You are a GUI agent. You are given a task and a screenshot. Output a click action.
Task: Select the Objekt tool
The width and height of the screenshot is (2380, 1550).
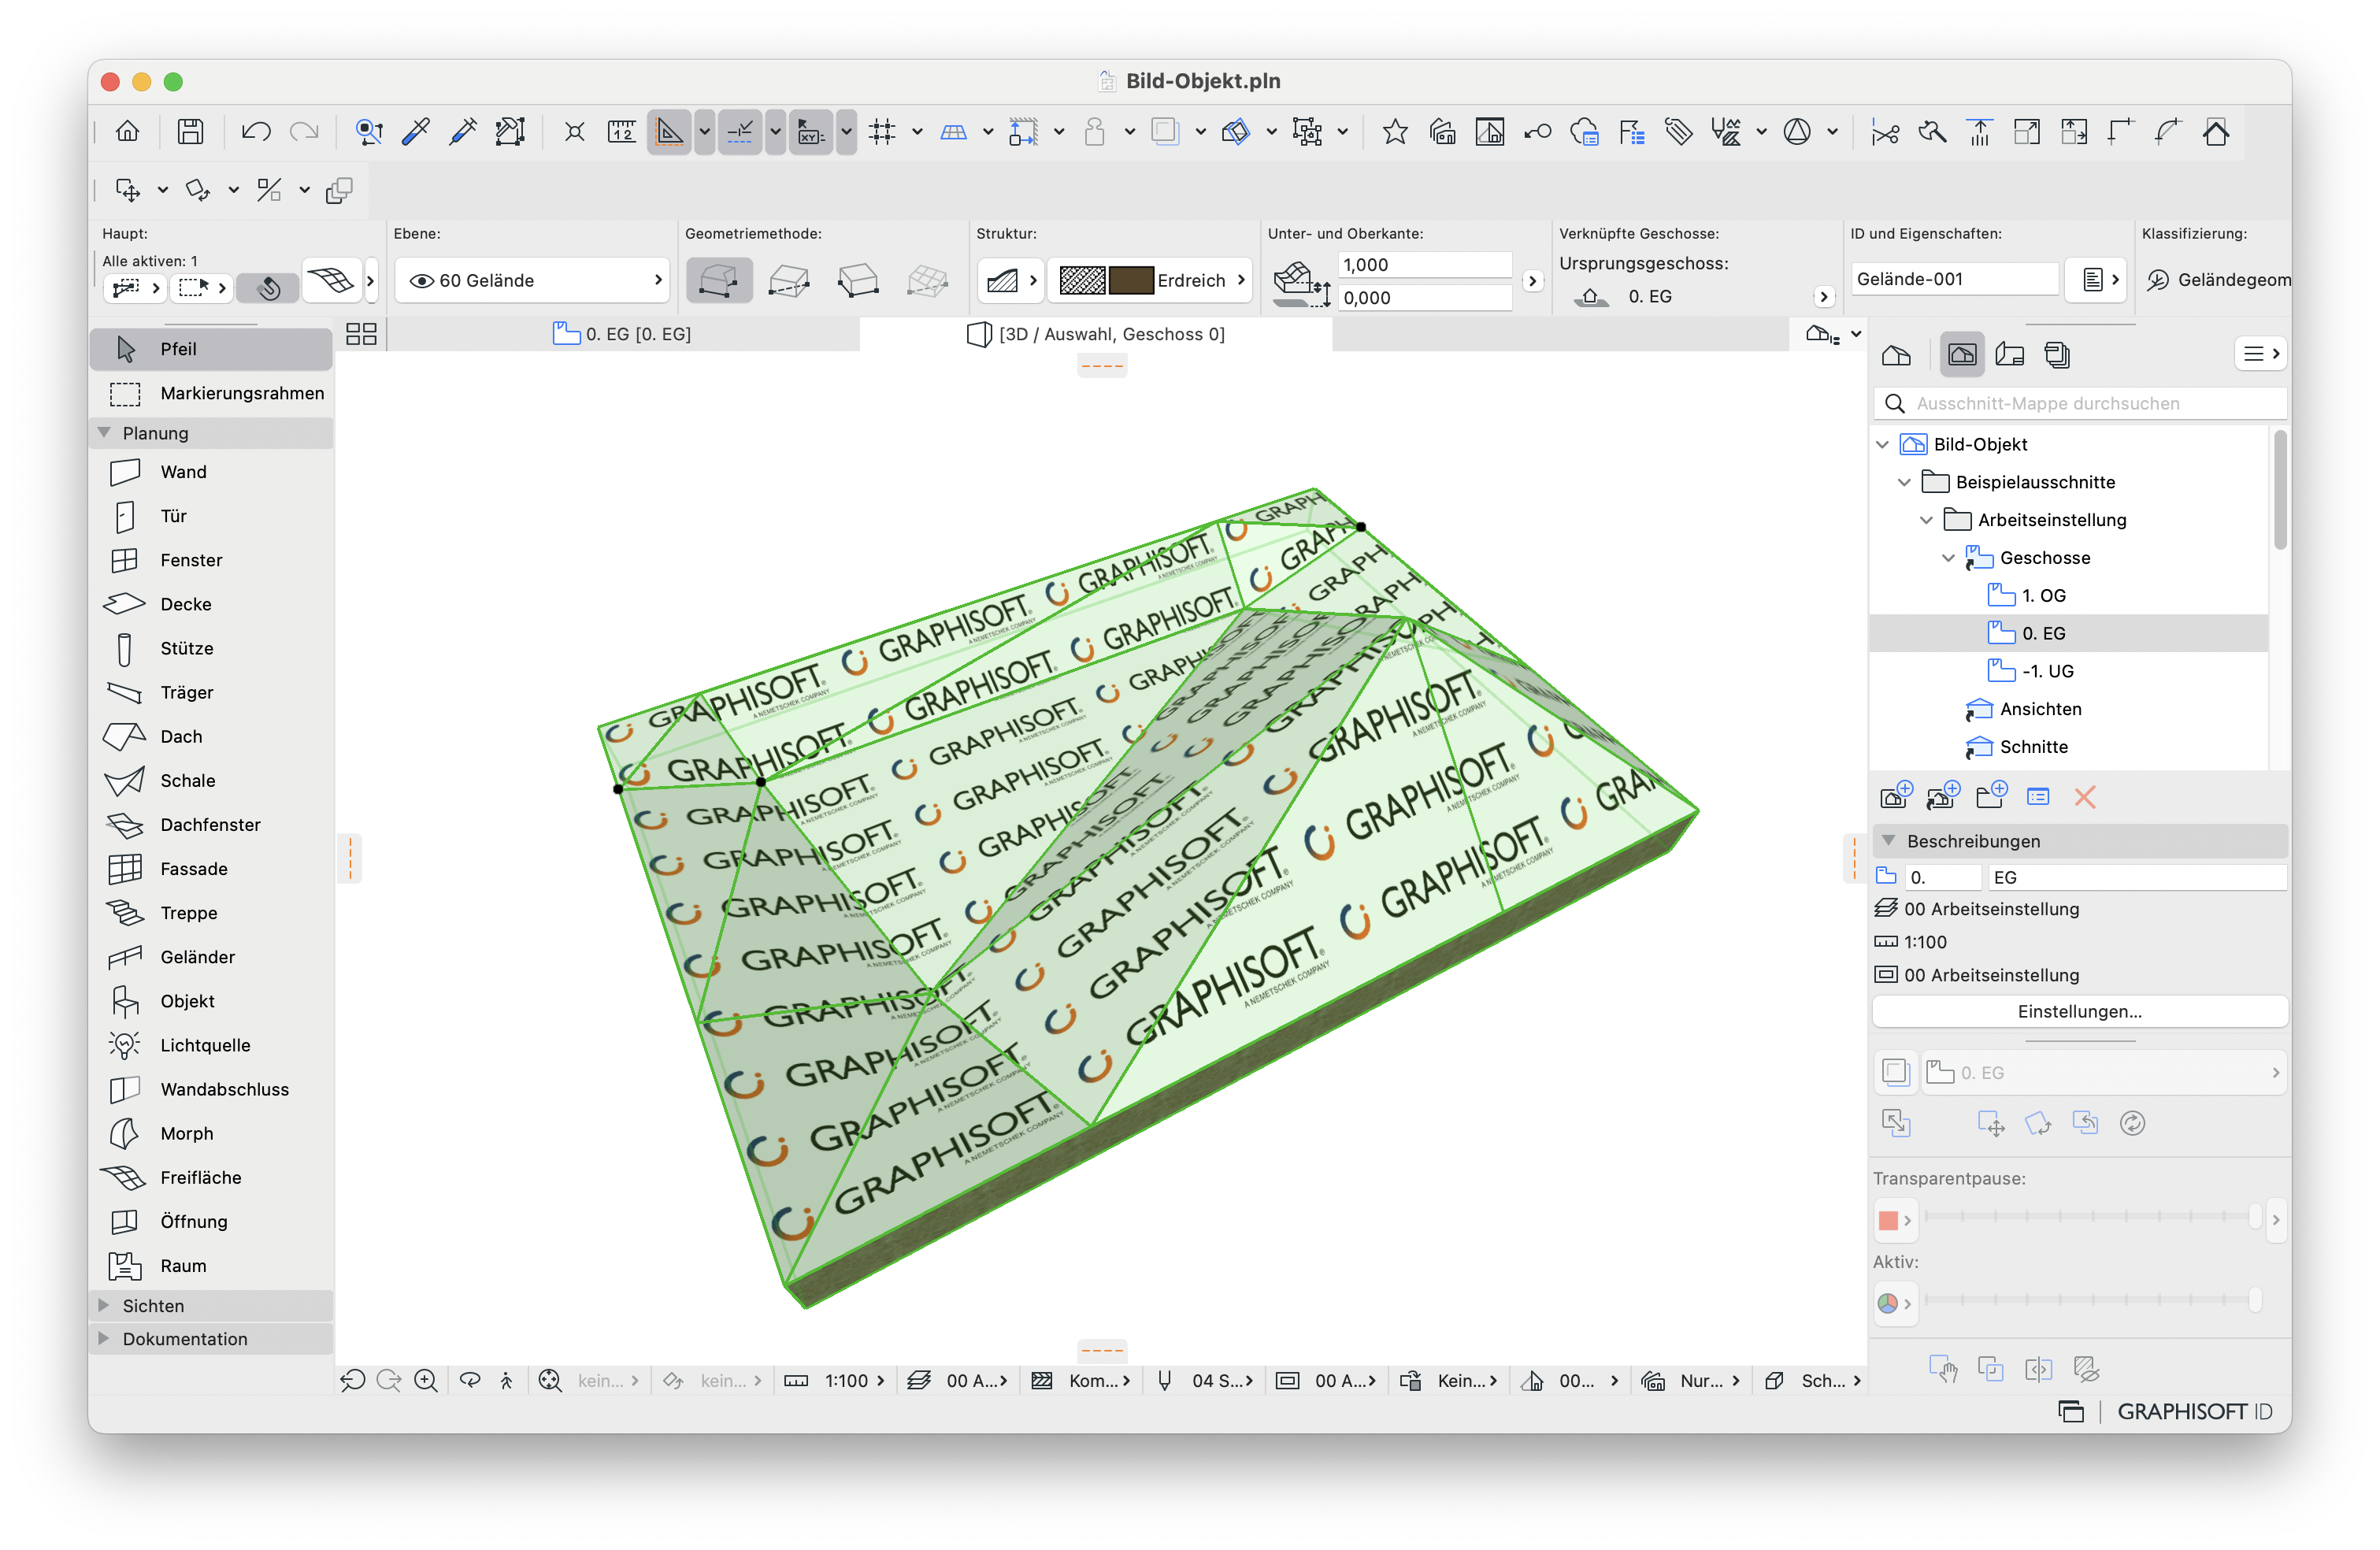212,1001
